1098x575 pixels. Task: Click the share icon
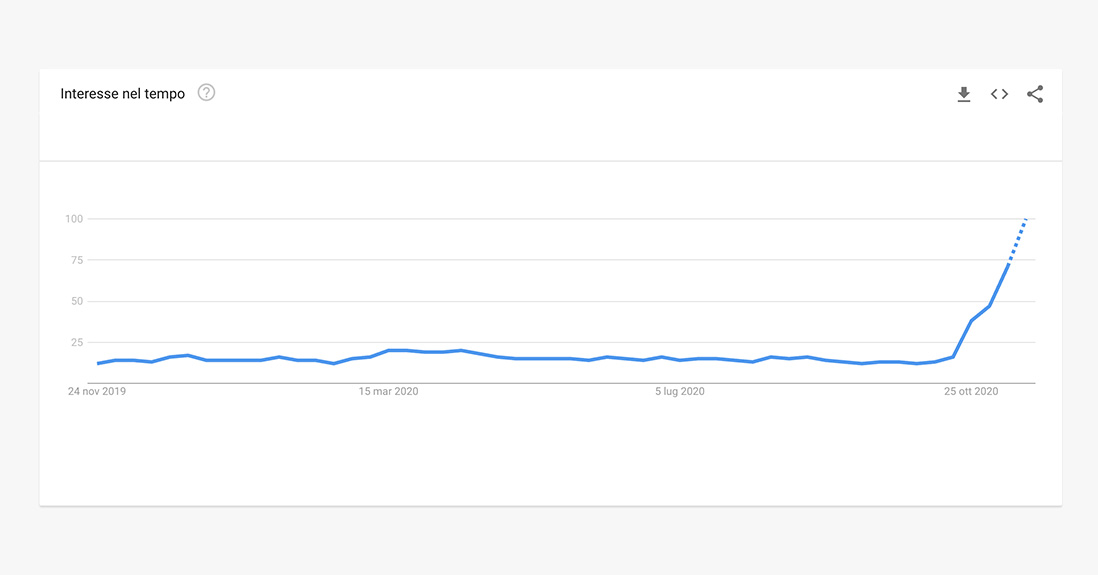coord(1035,94)
